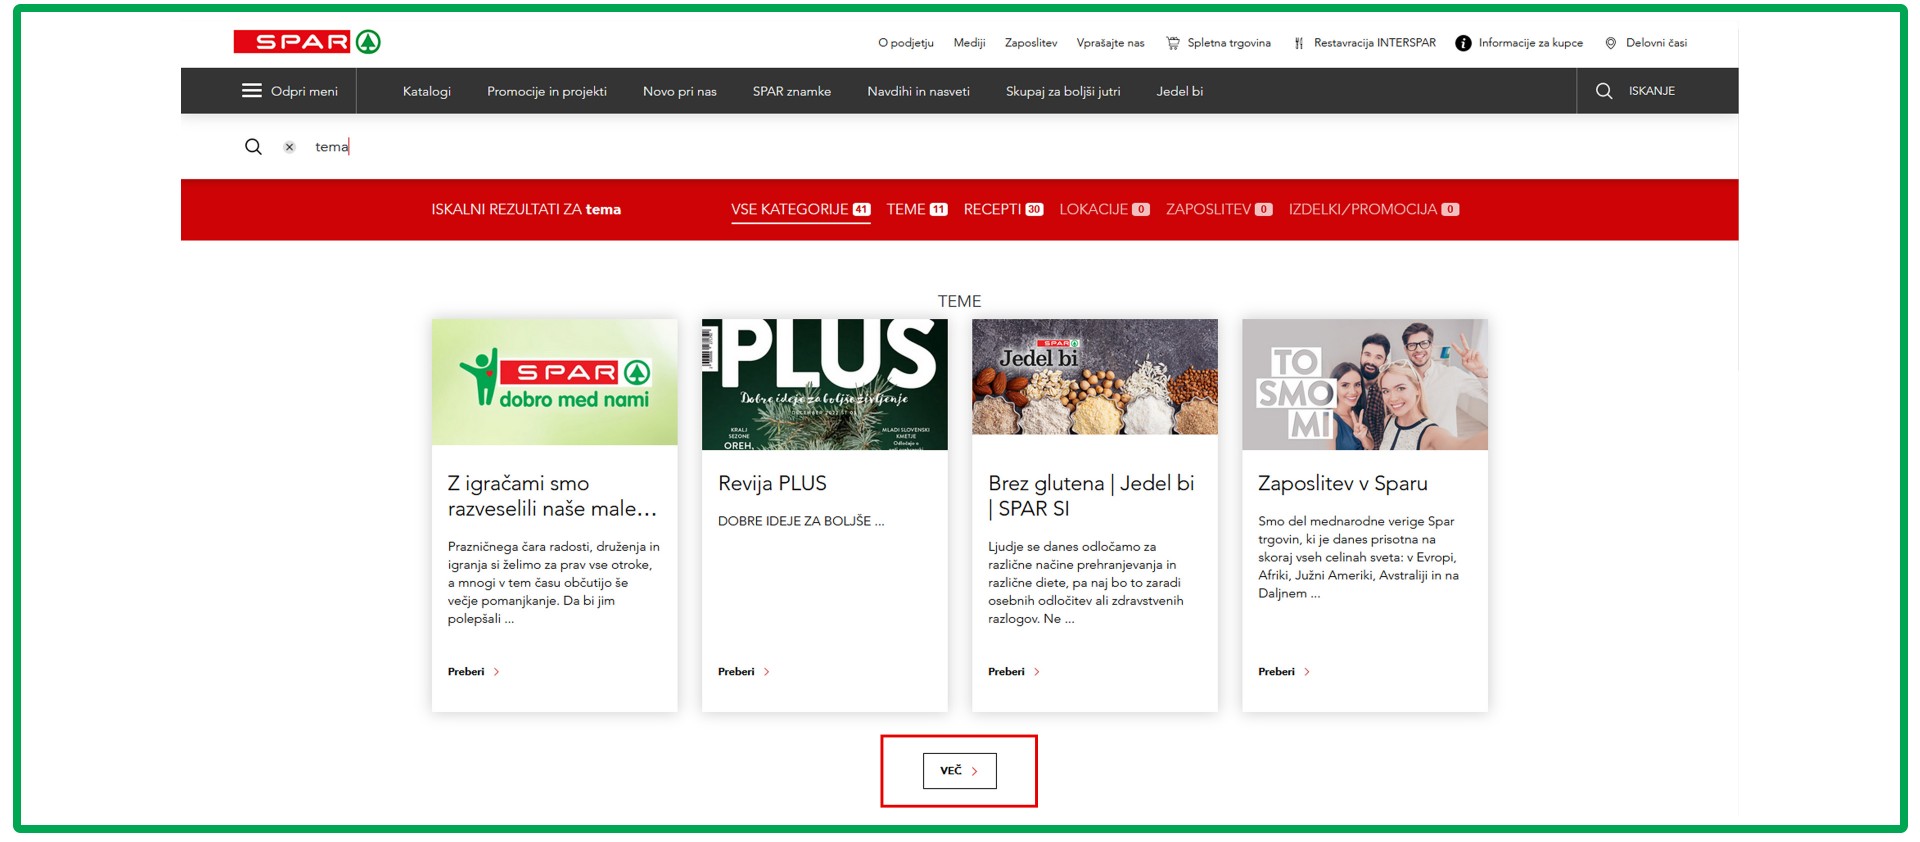Click Preberi under Brez glutena card

click(1006, 672)
